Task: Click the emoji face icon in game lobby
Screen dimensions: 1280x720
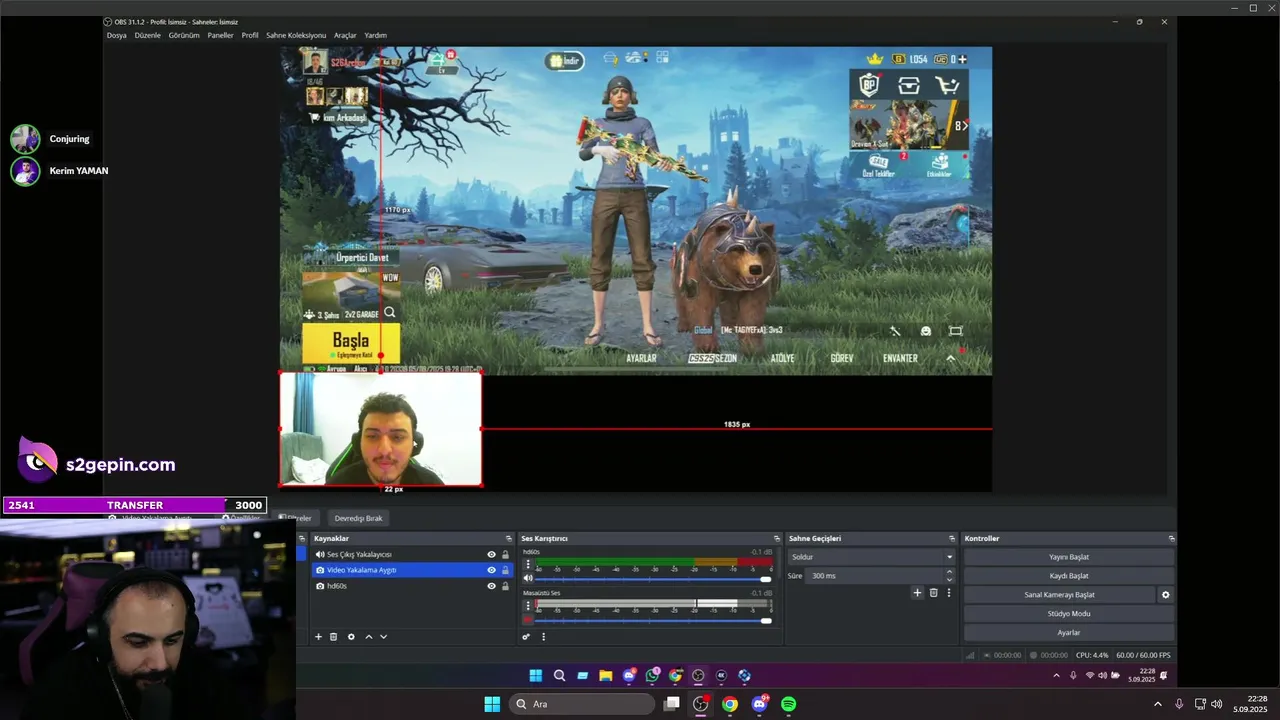Action: [926, 332]
